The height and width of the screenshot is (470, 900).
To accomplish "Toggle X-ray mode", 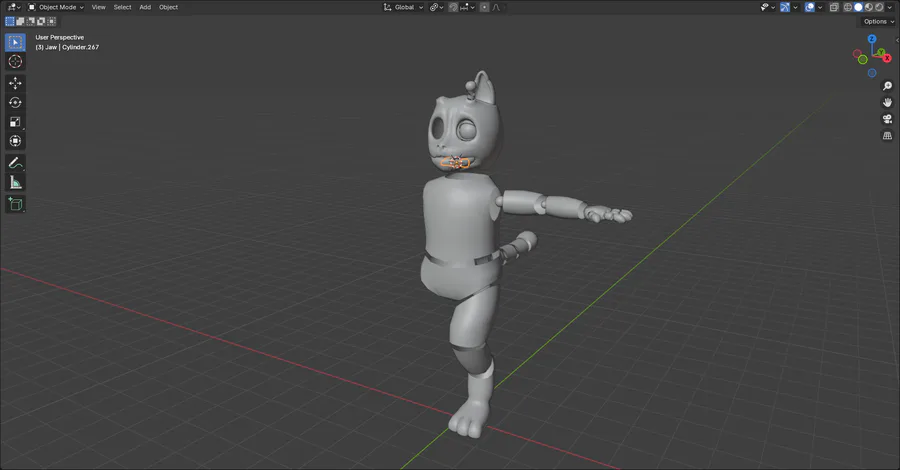I will point(834,7).
